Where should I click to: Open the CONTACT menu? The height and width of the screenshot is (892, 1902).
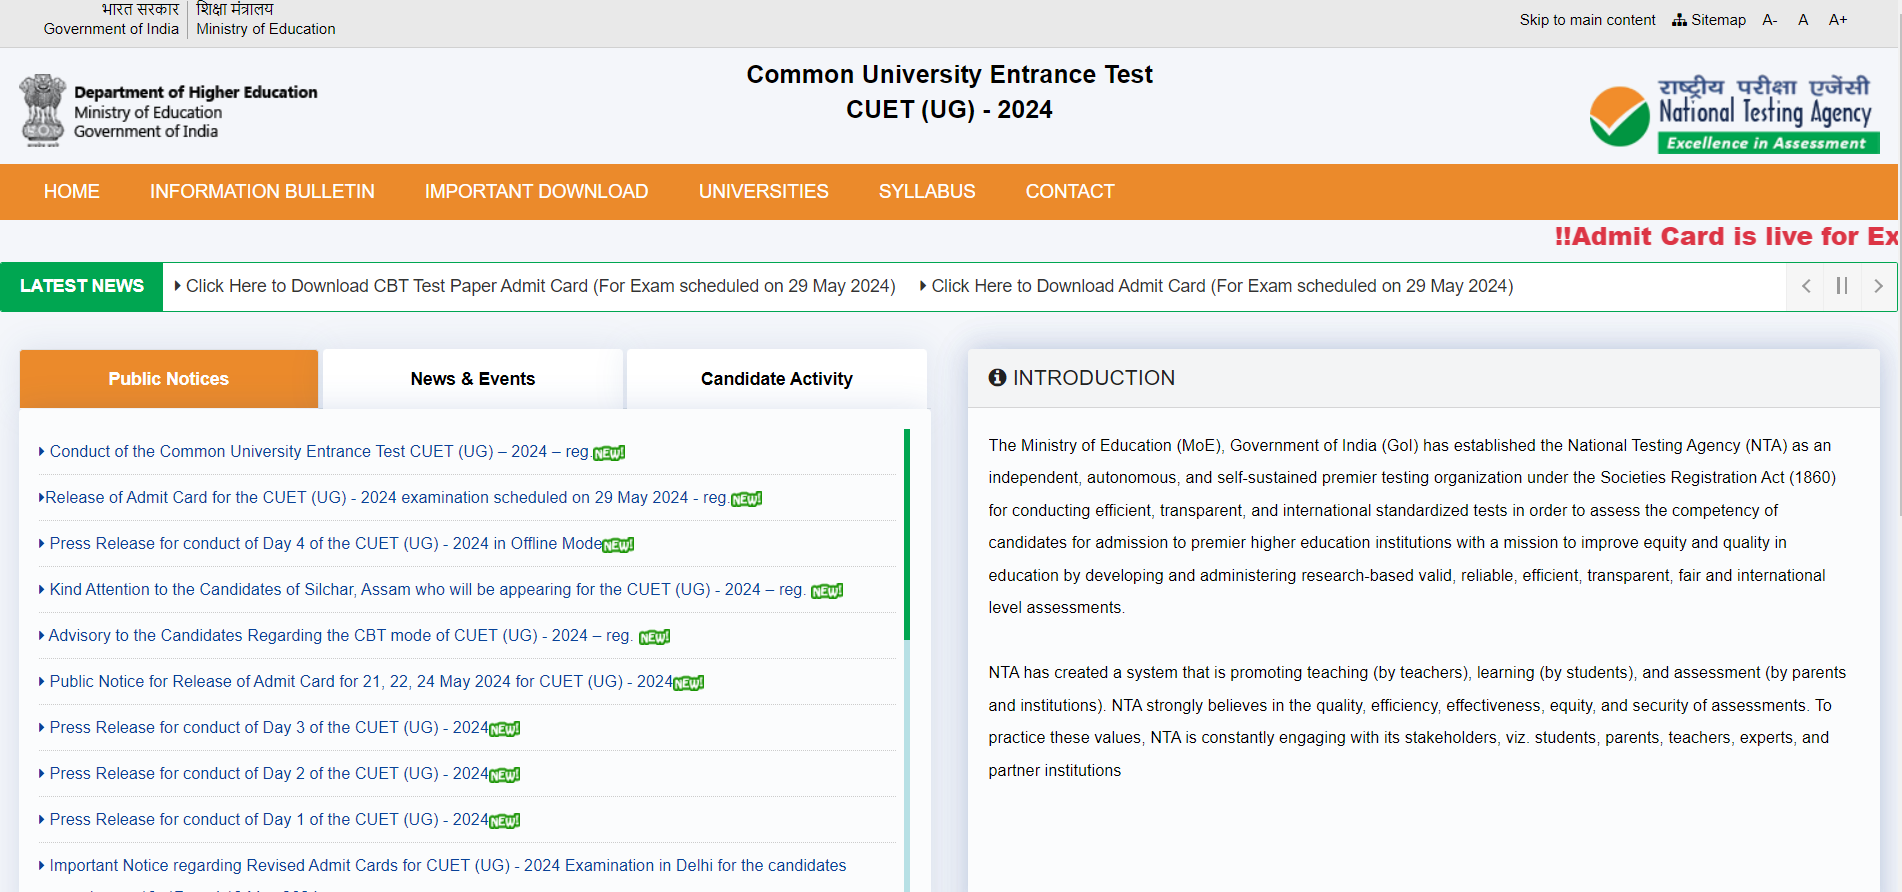click(1070, 192)
